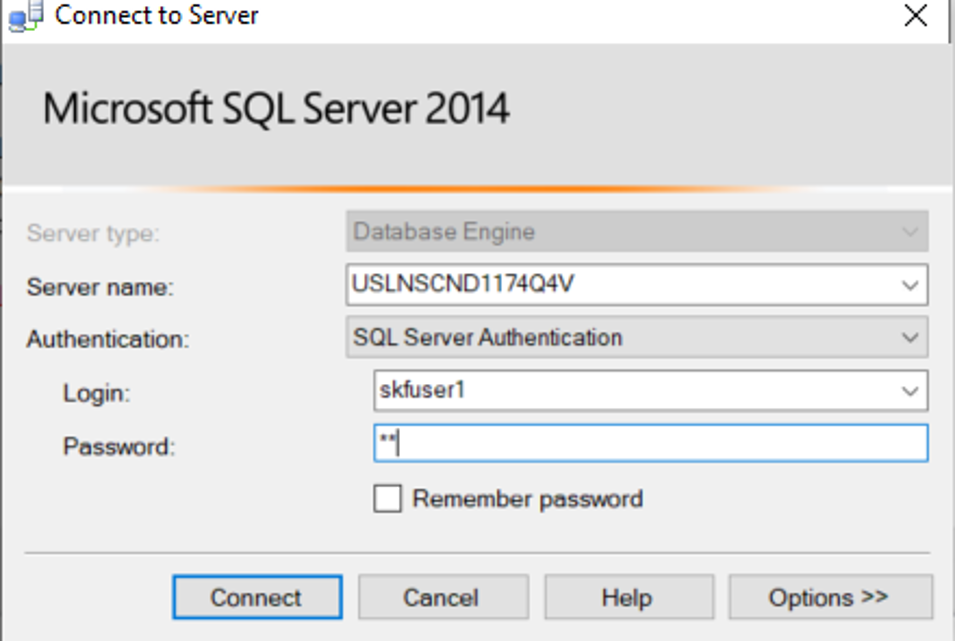Click the Connect to Server title icon
The image size is (955, 641).
(26, 16)
